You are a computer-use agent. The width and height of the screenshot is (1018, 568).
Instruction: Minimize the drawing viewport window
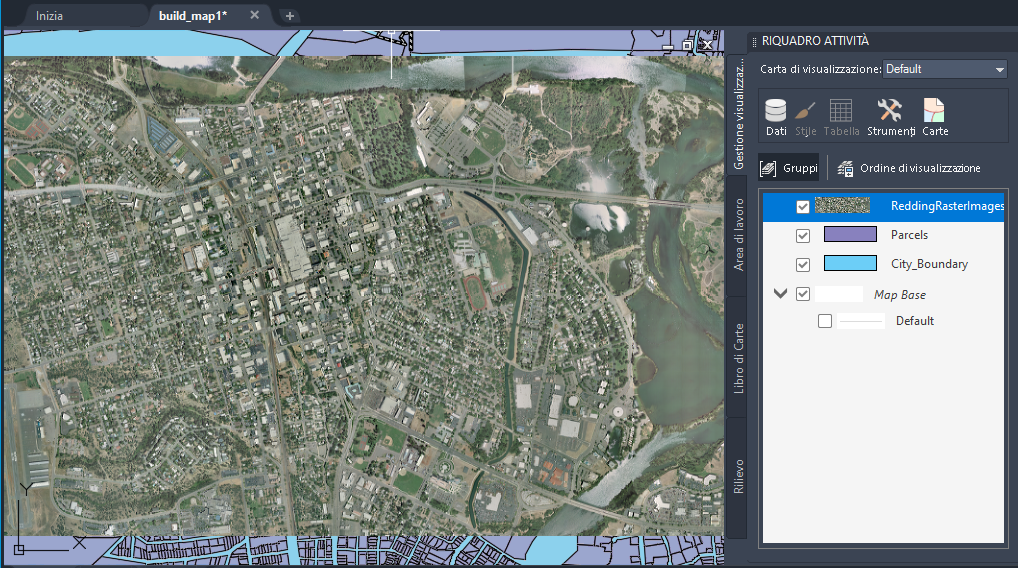tap(667, 47)
